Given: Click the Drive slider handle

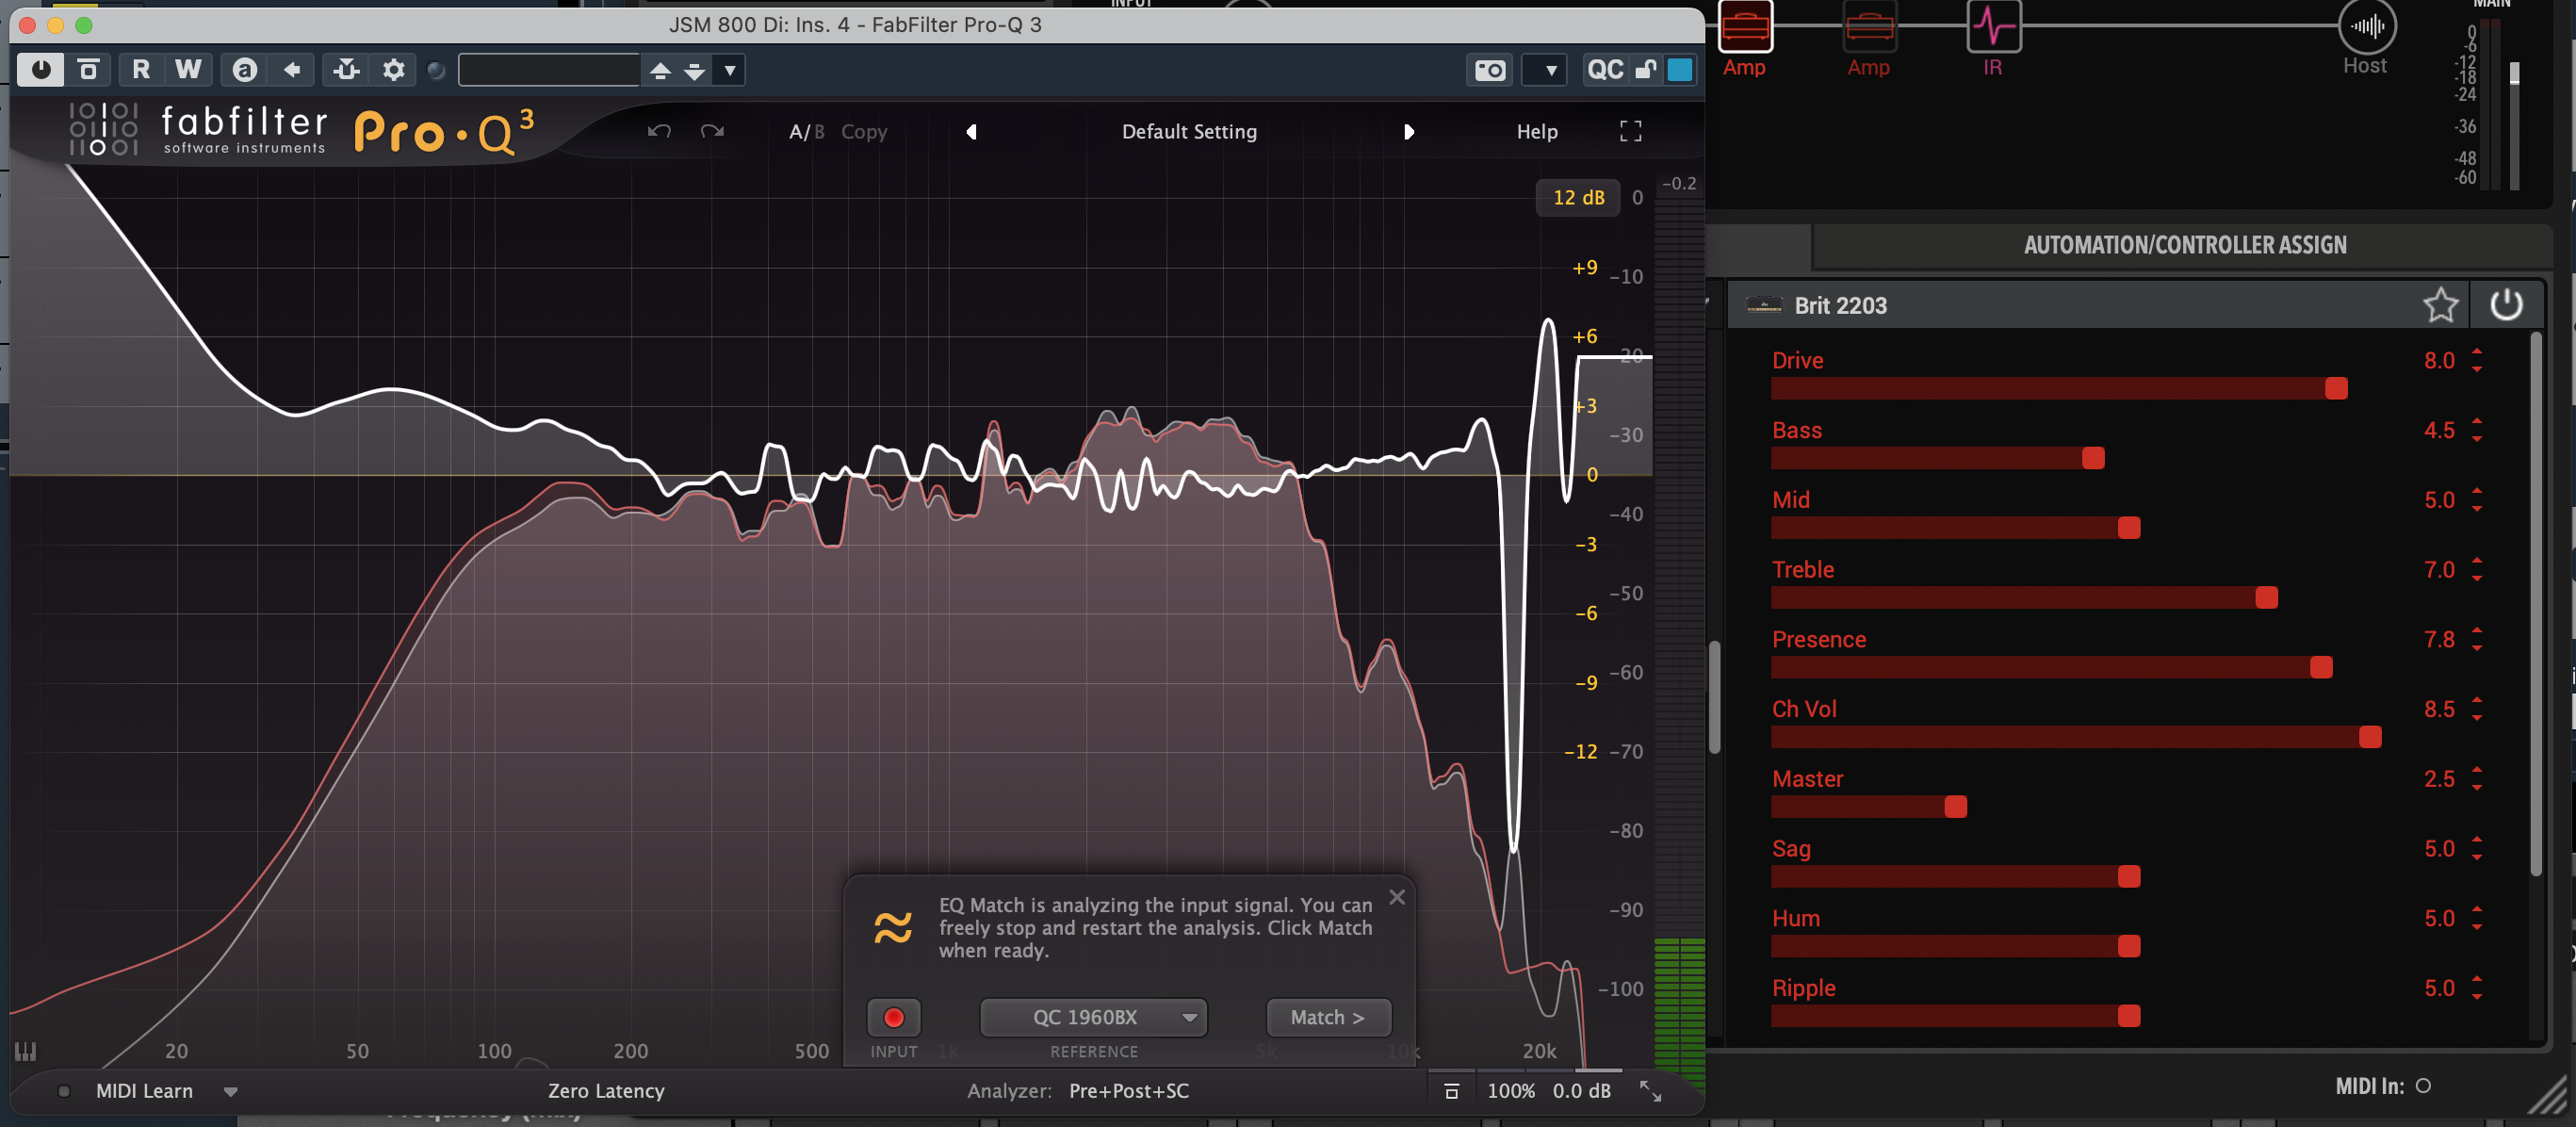Looking at the screenshot, I should (x=2336, y=389).
